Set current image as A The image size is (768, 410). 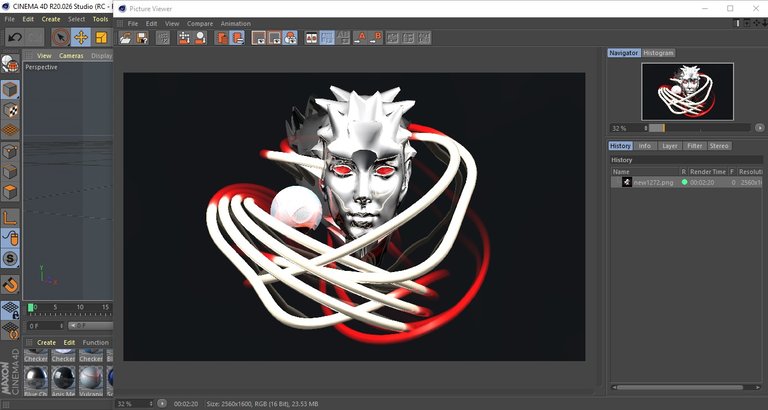click(360, 38)
